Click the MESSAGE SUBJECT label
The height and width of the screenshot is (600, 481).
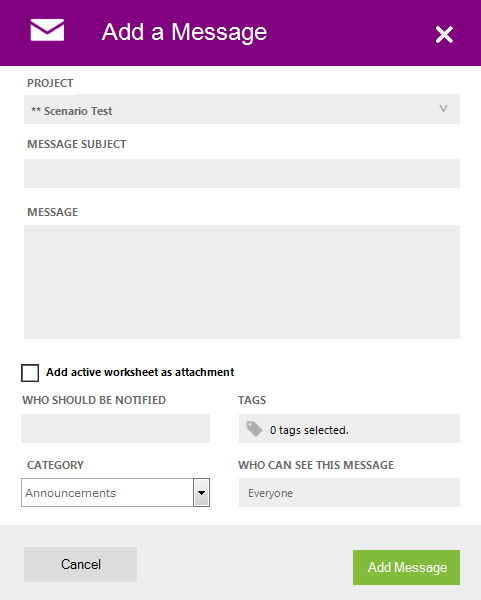(x=77, y=144)
